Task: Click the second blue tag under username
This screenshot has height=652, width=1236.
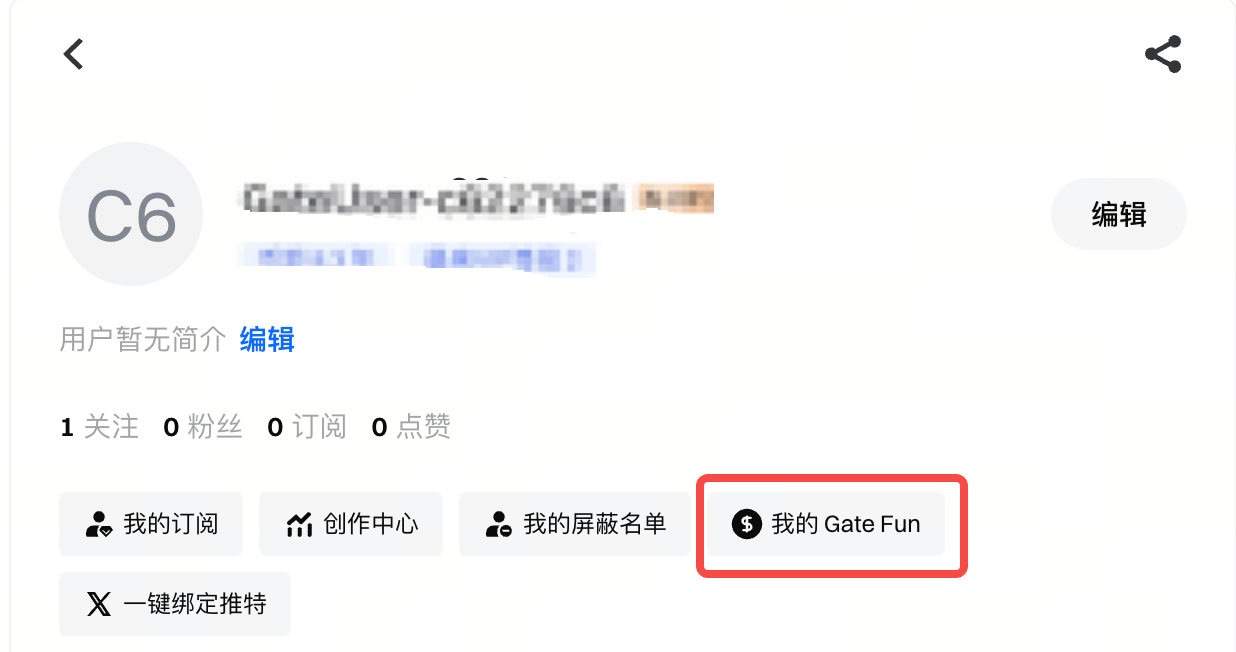Action: tap(504, 259)
